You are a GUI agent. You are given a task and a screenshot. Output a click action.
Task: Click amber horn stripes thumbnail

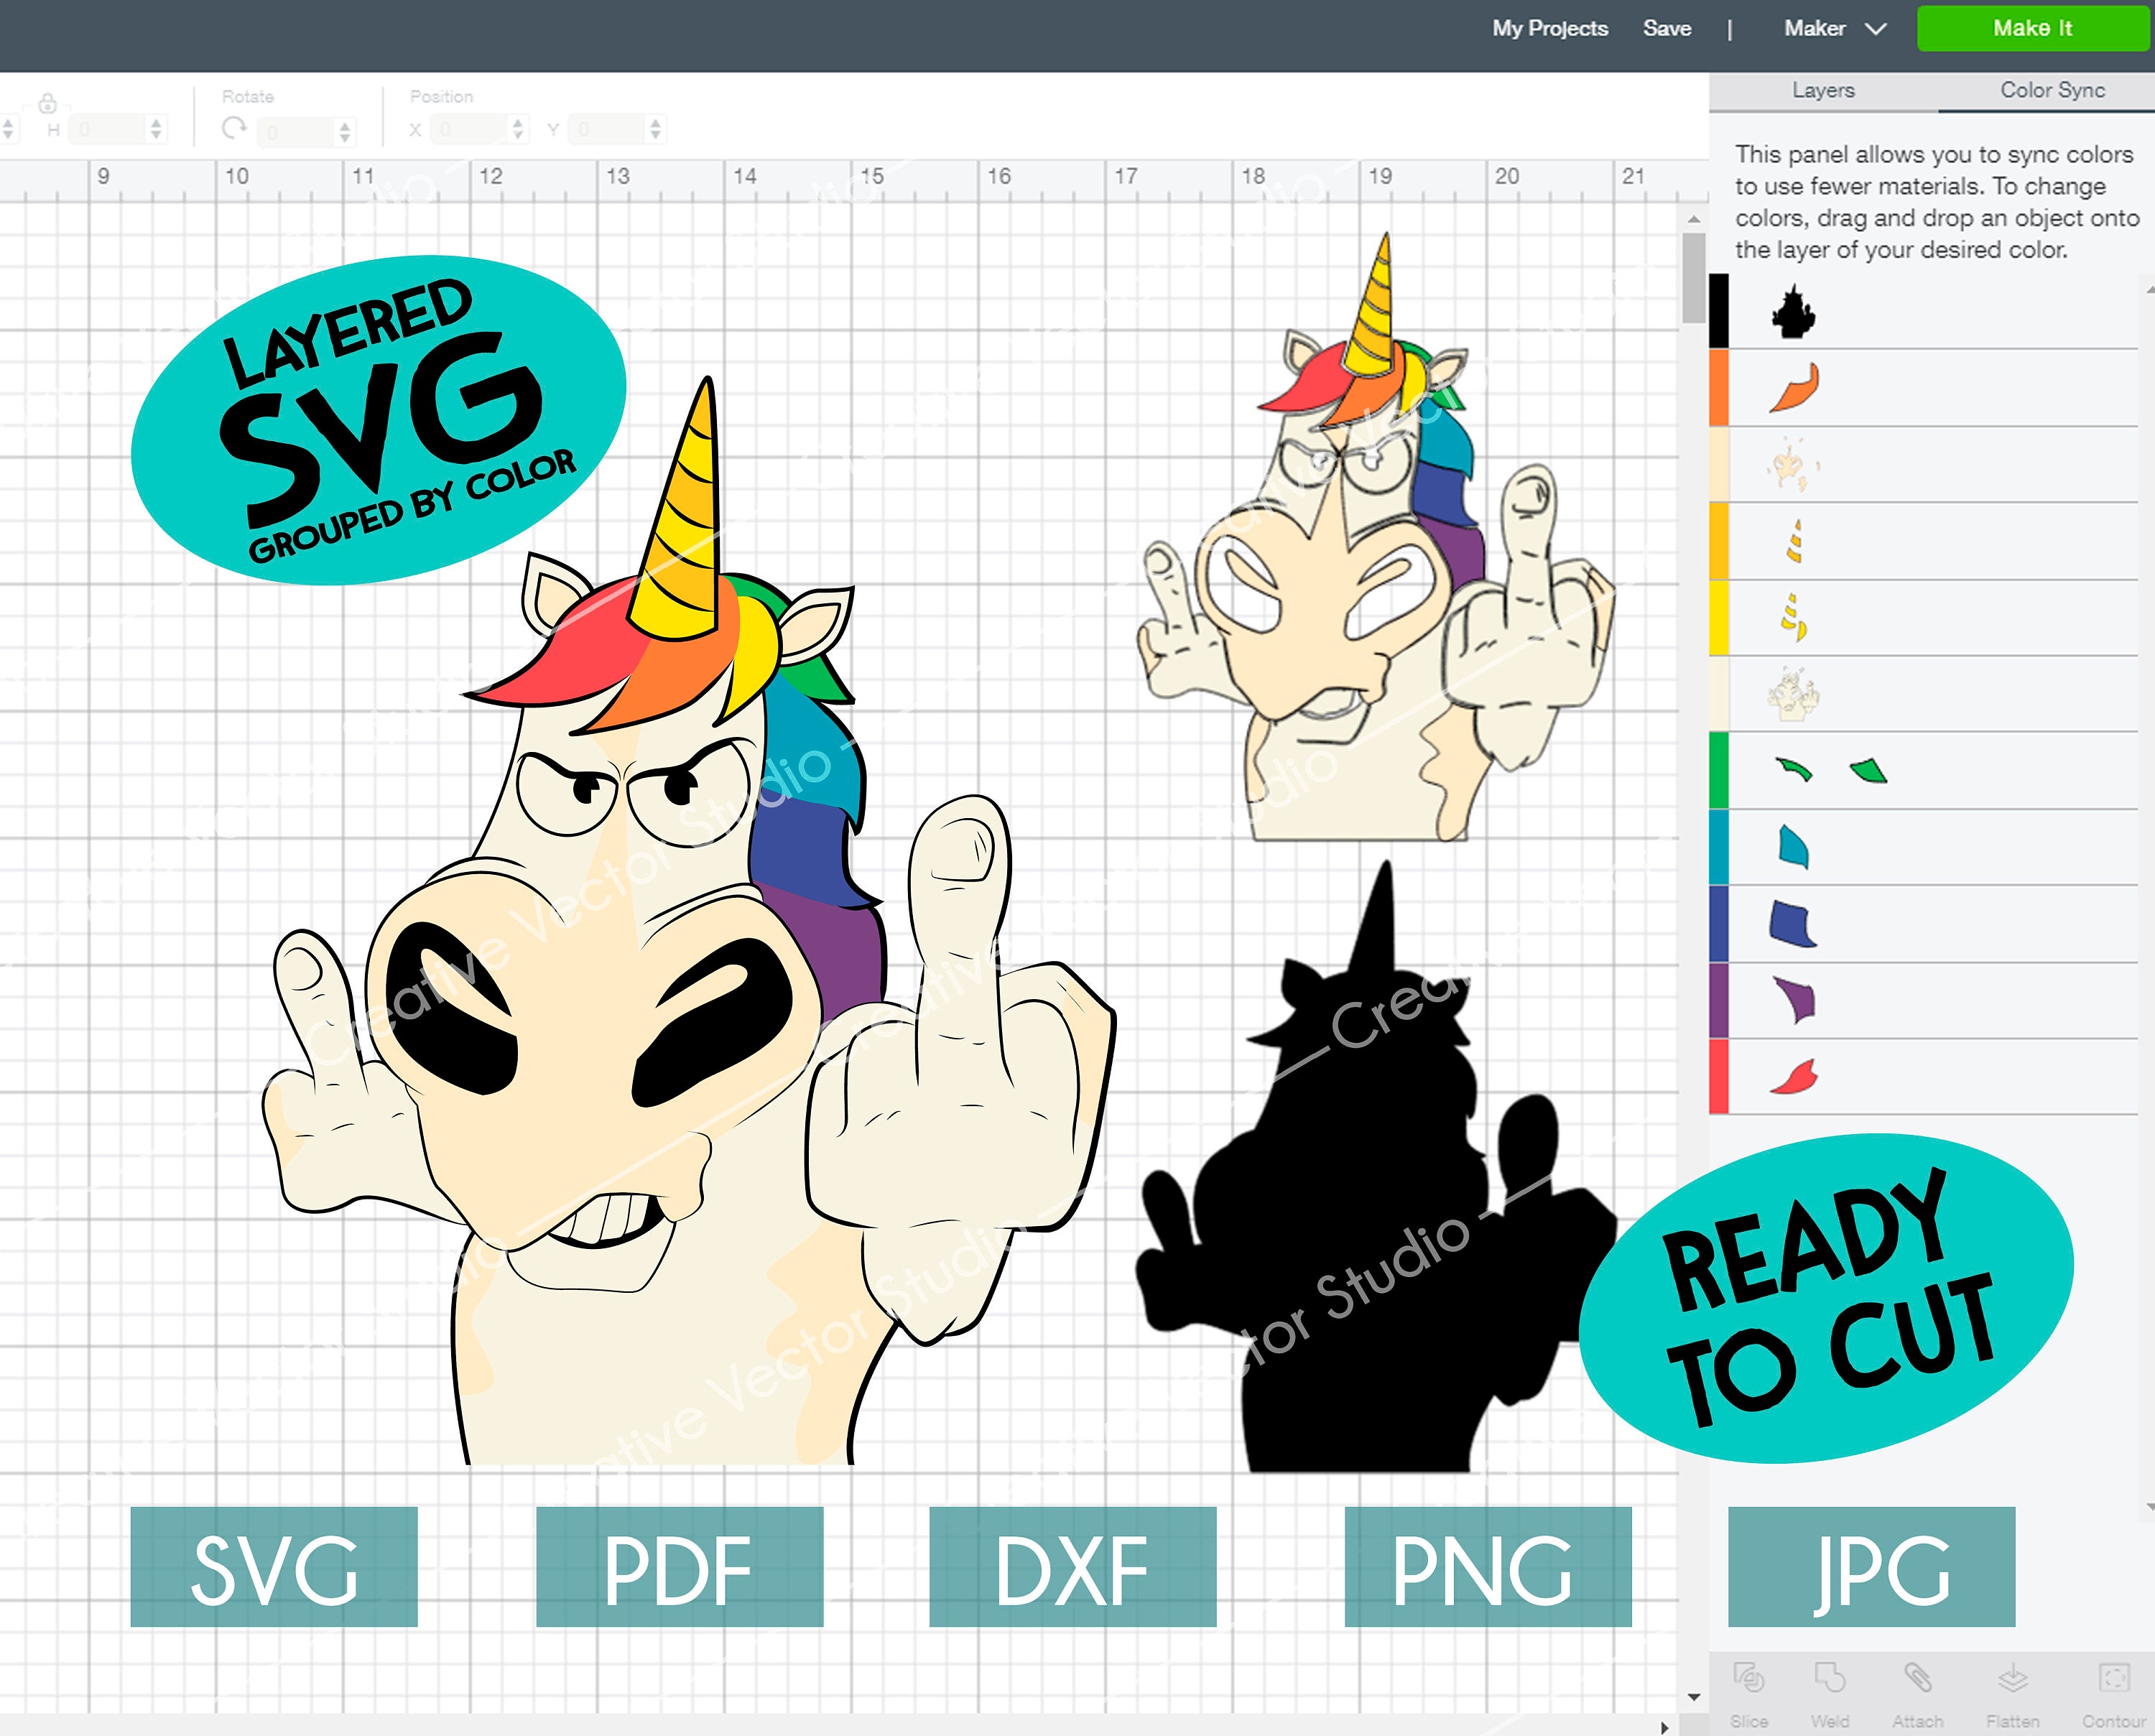[1795, 541]
